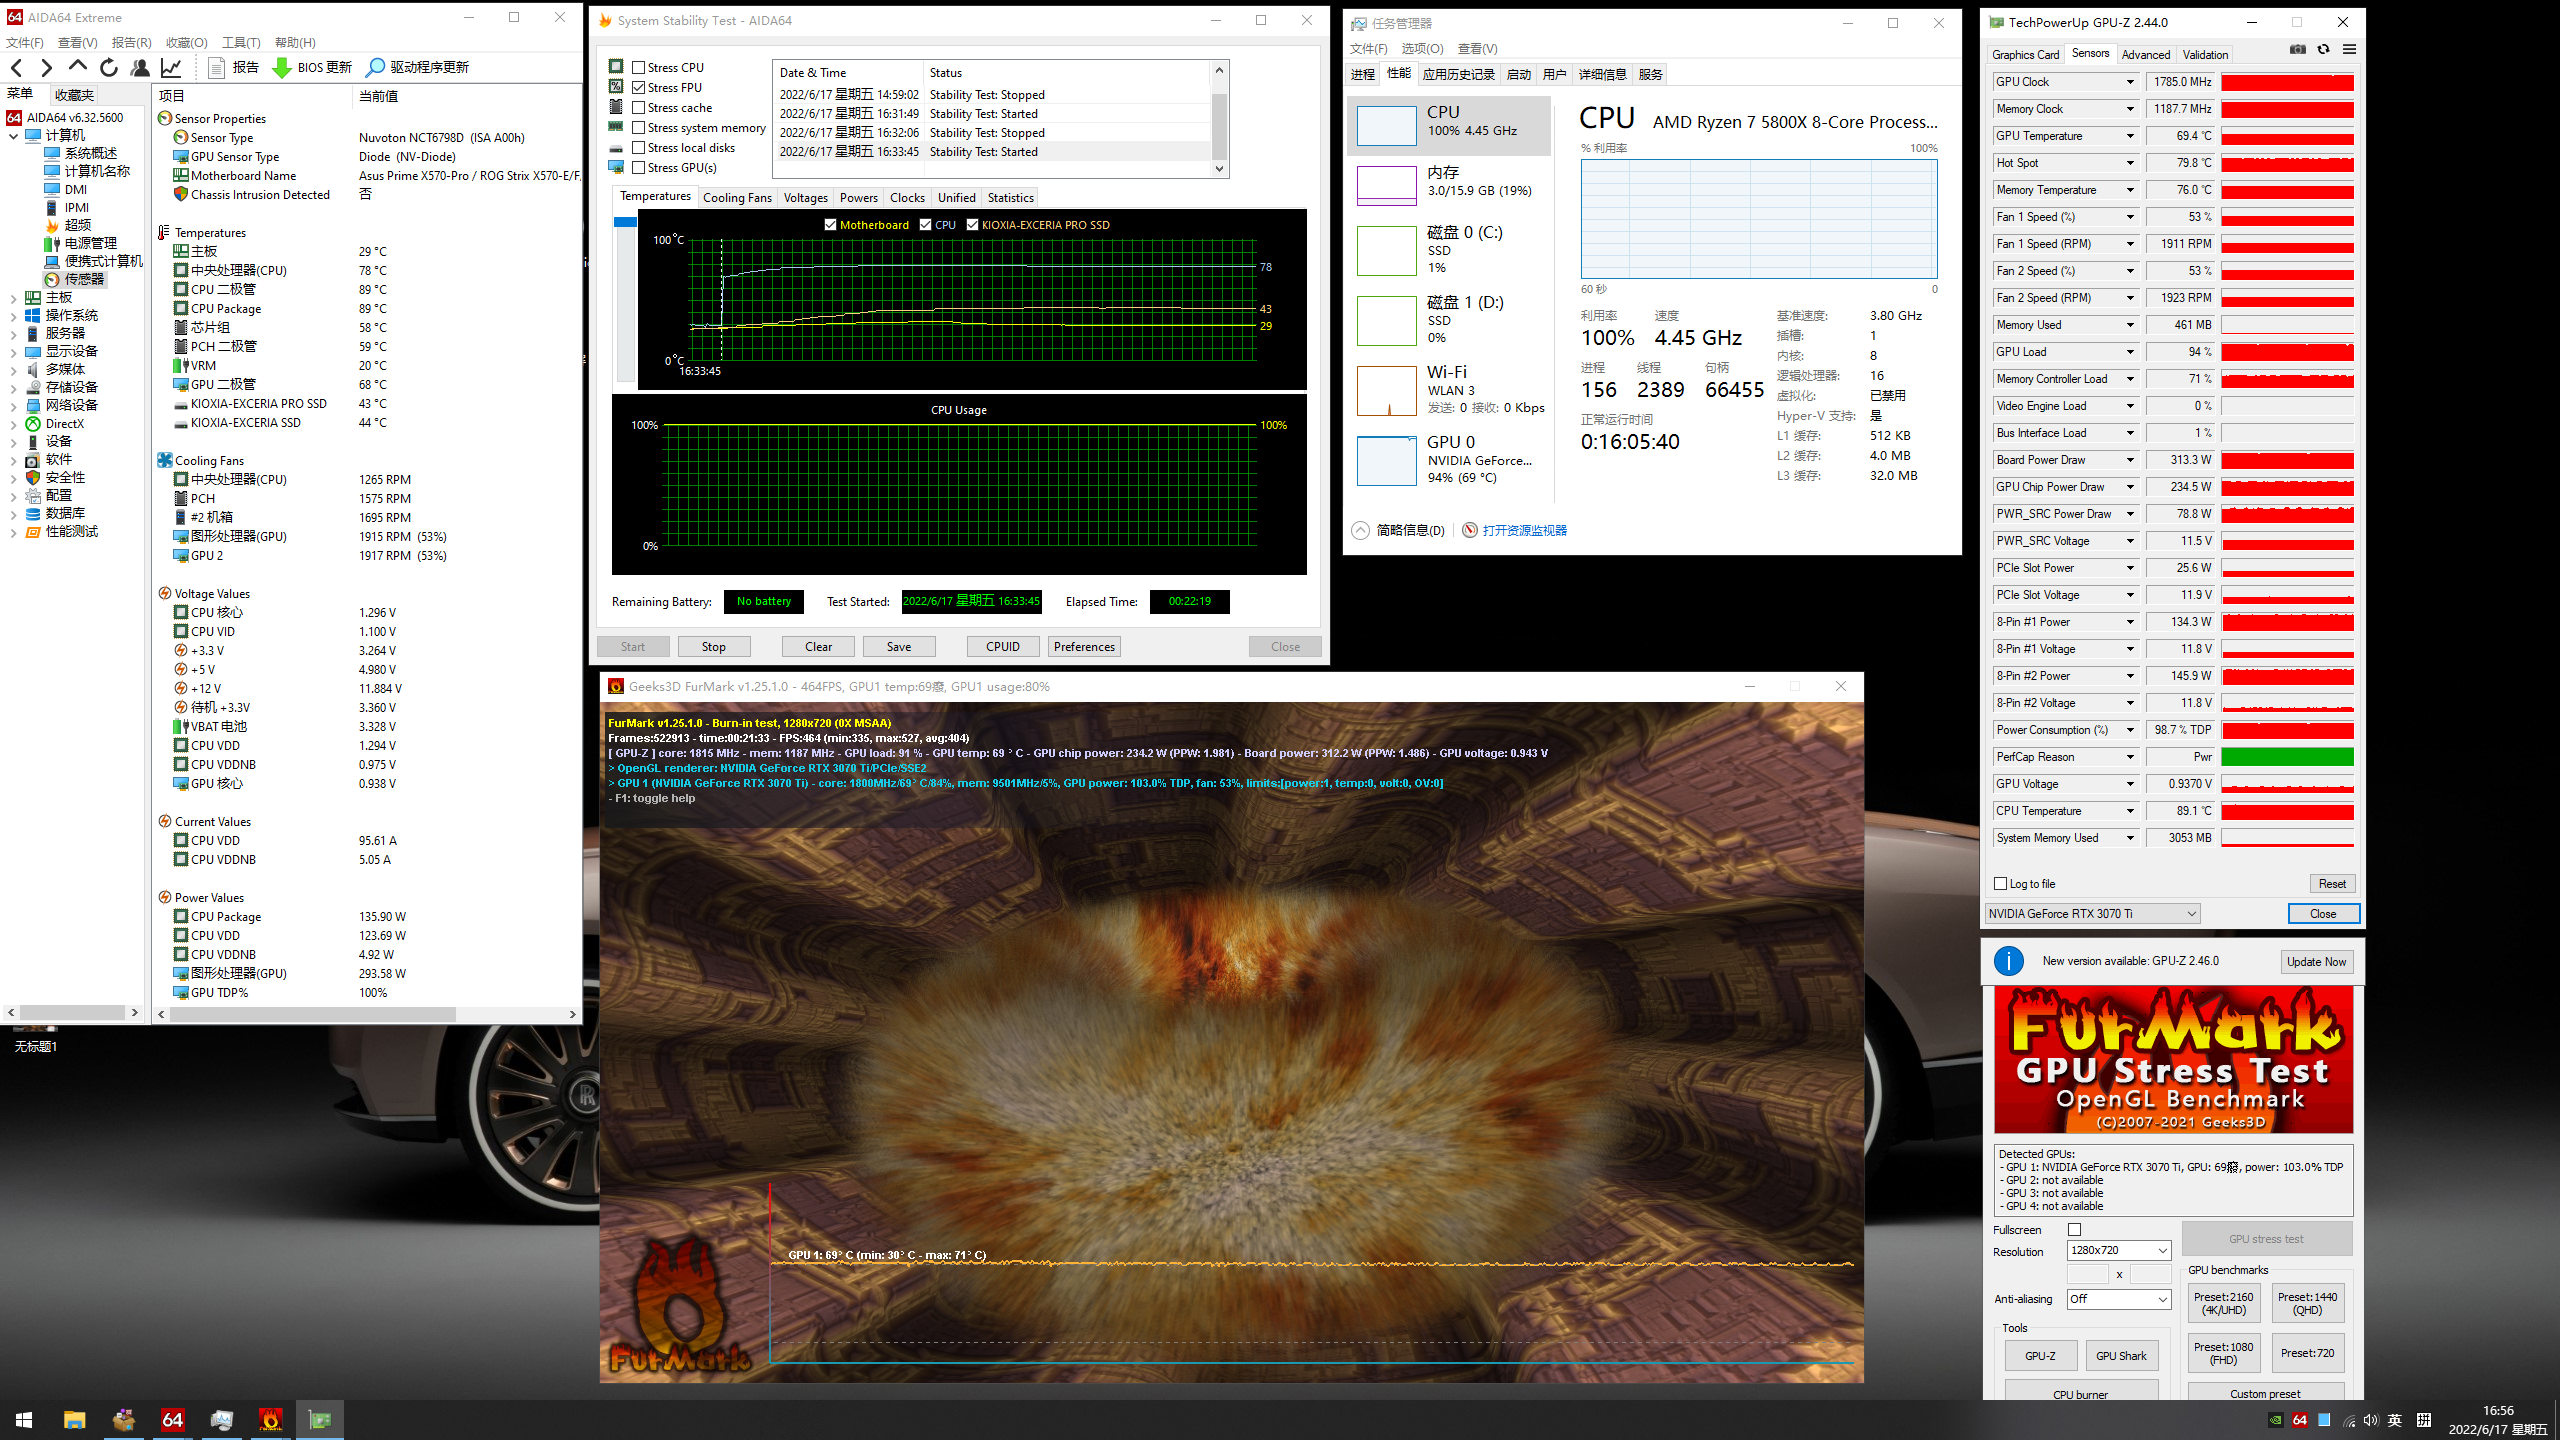The image size is (2560, 1440).
Task: Click the temperature graph blue scale slider
Action: click(x=626, y=222)
